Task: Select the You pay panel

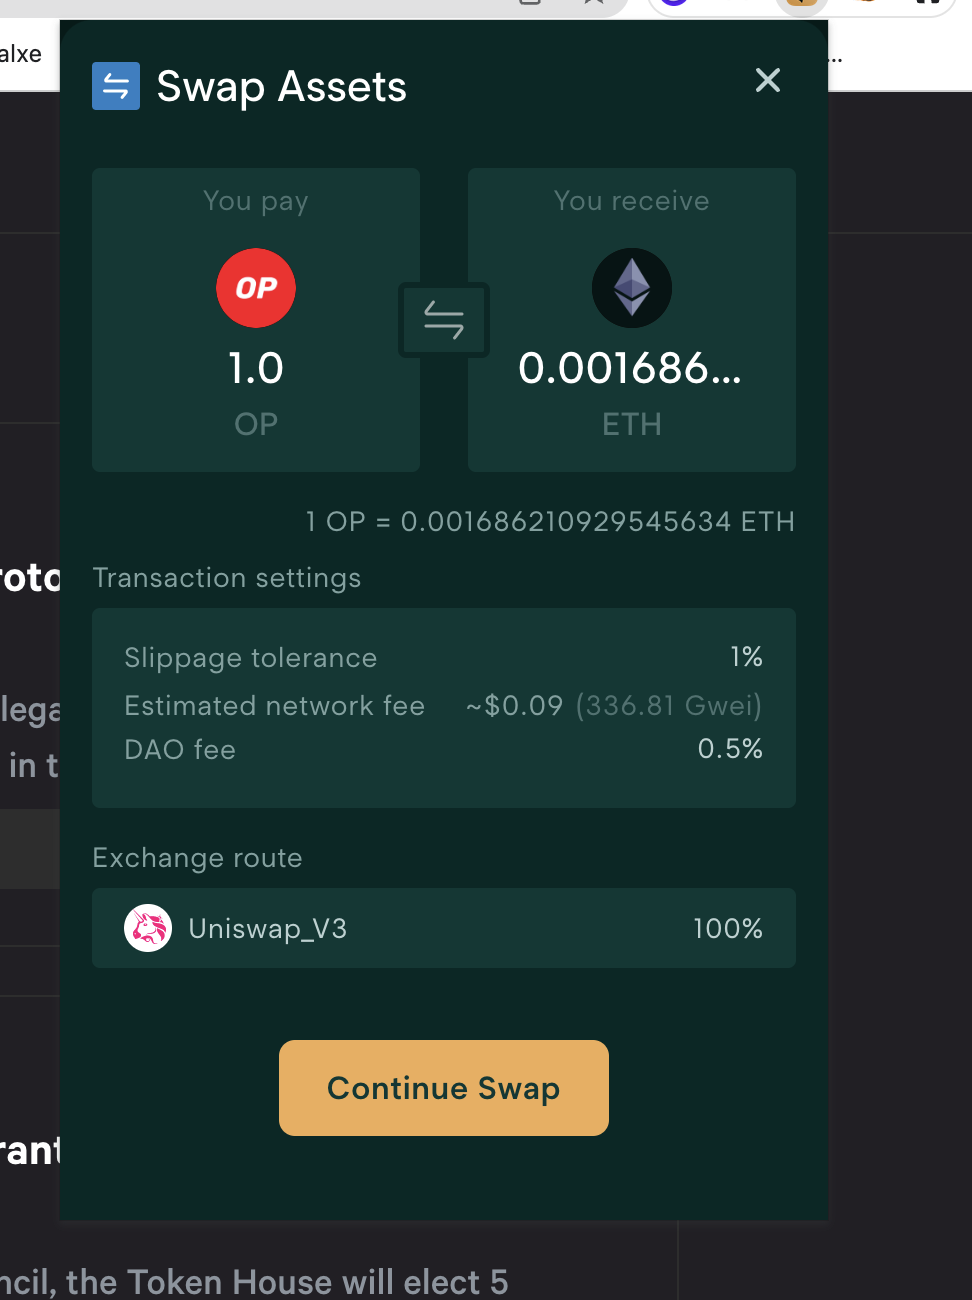Action: pyautogui.click(x=256, y=320)
